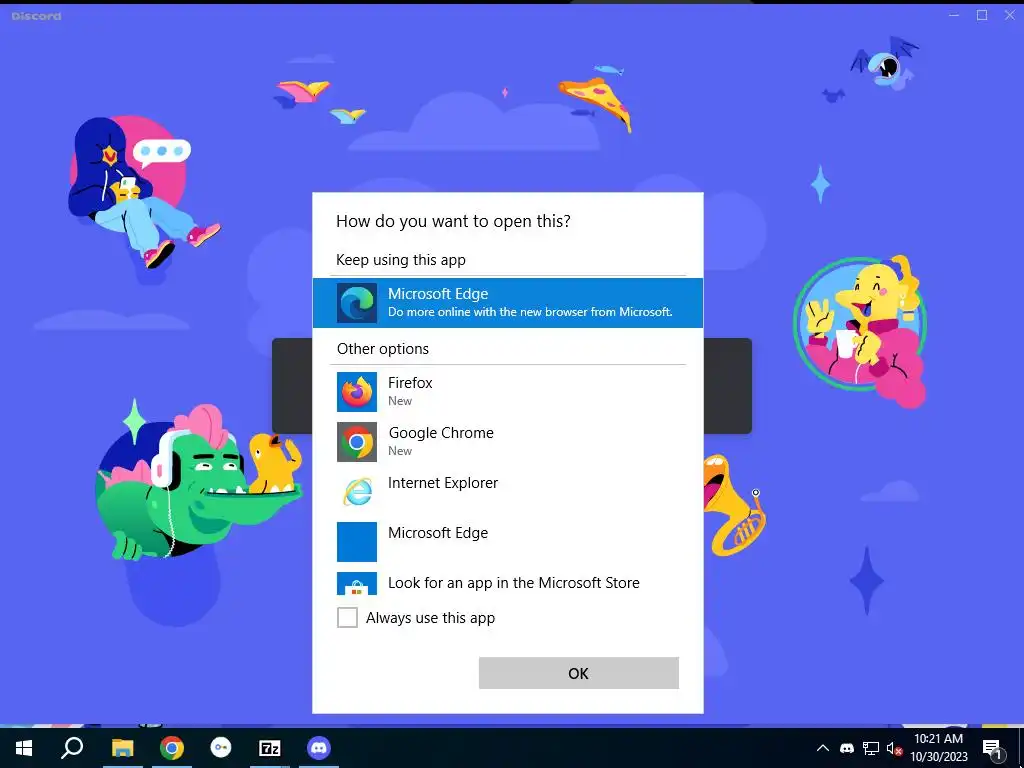This screenshot has height=768, width=1024.
Task: Choose the legacy Microsoft Edge entry
Action: click(x=507, y=541)
